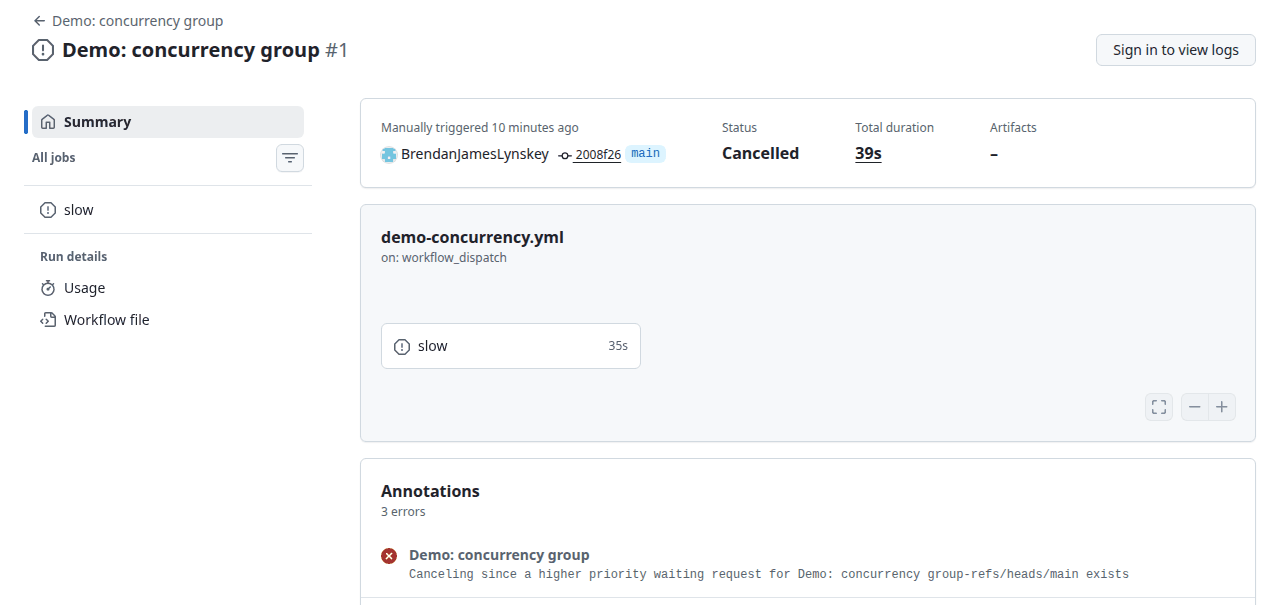This screenshot has width=1280, height=605.
Task: Click the cancelled status icon next to sidebar slow job
Action: tap(48, 210)
